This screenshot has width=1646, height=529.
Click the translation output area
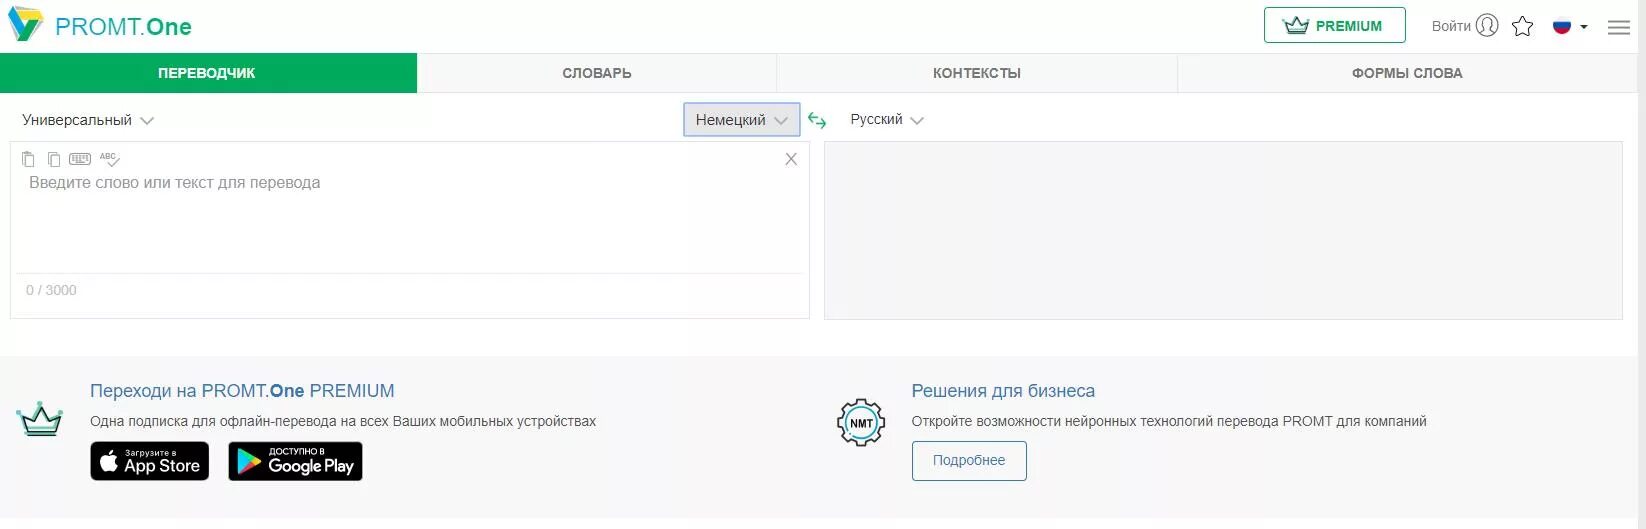click(x=1223, y=231)
